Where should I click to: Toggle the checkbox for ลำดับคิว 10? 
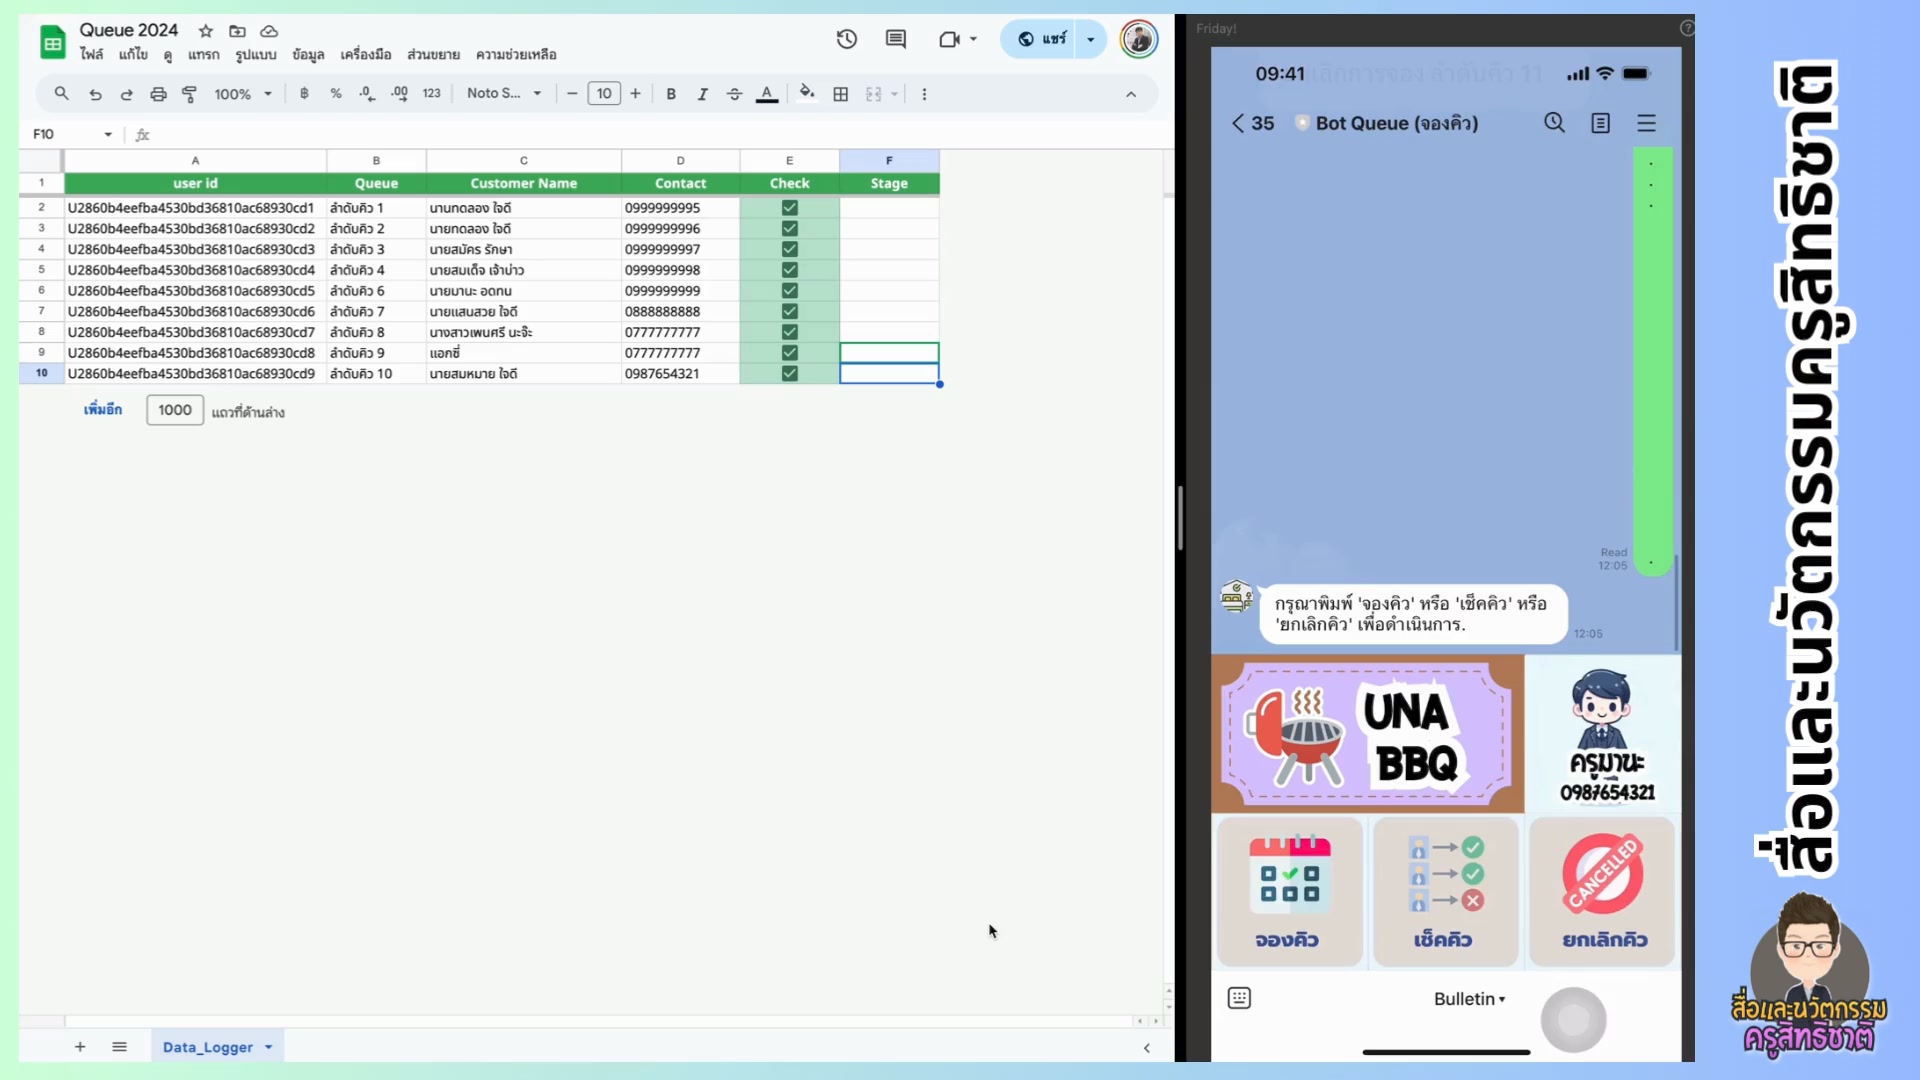point(790,374)
